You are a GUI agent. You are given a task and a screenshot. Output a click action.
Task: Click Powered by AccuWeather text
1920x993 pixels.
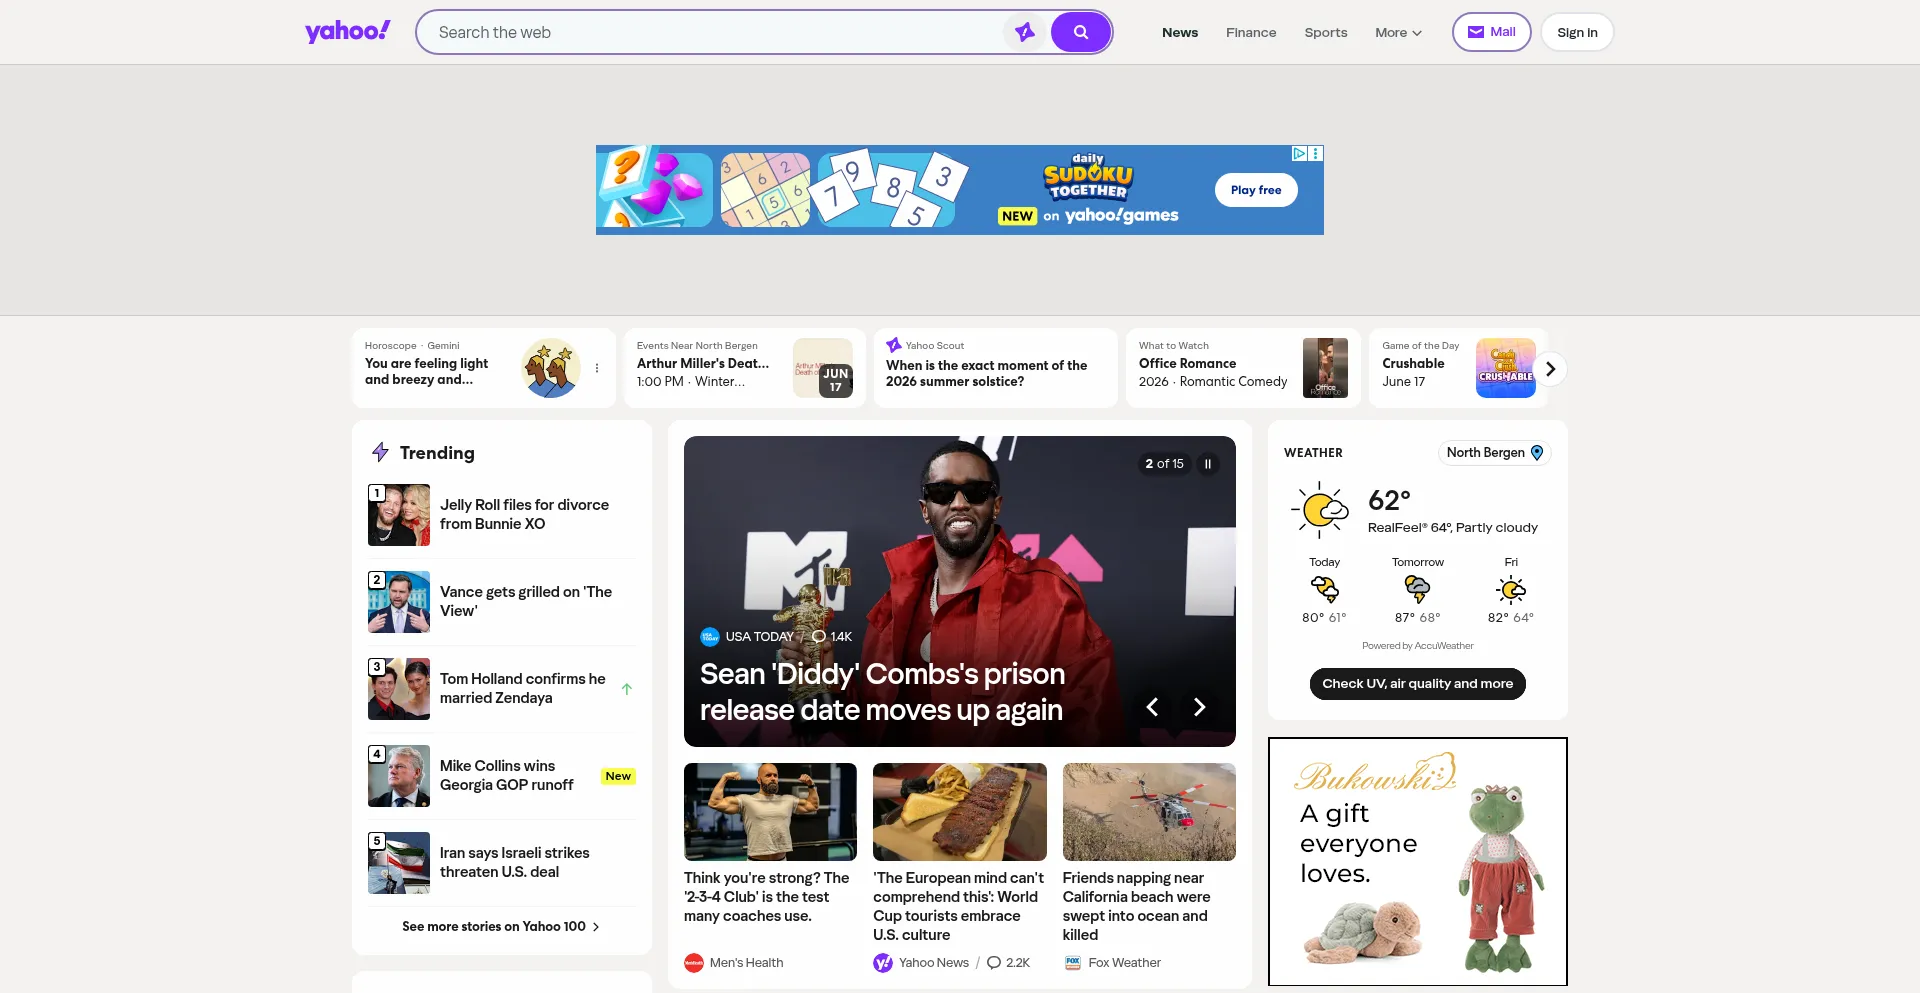pyautogui.click(x=1417, y=646)
